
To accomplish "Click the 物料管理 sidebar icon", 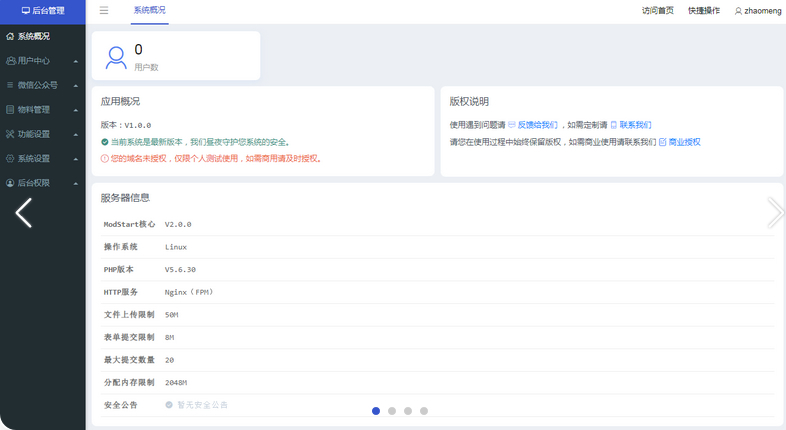I will [x=10, y=110].
